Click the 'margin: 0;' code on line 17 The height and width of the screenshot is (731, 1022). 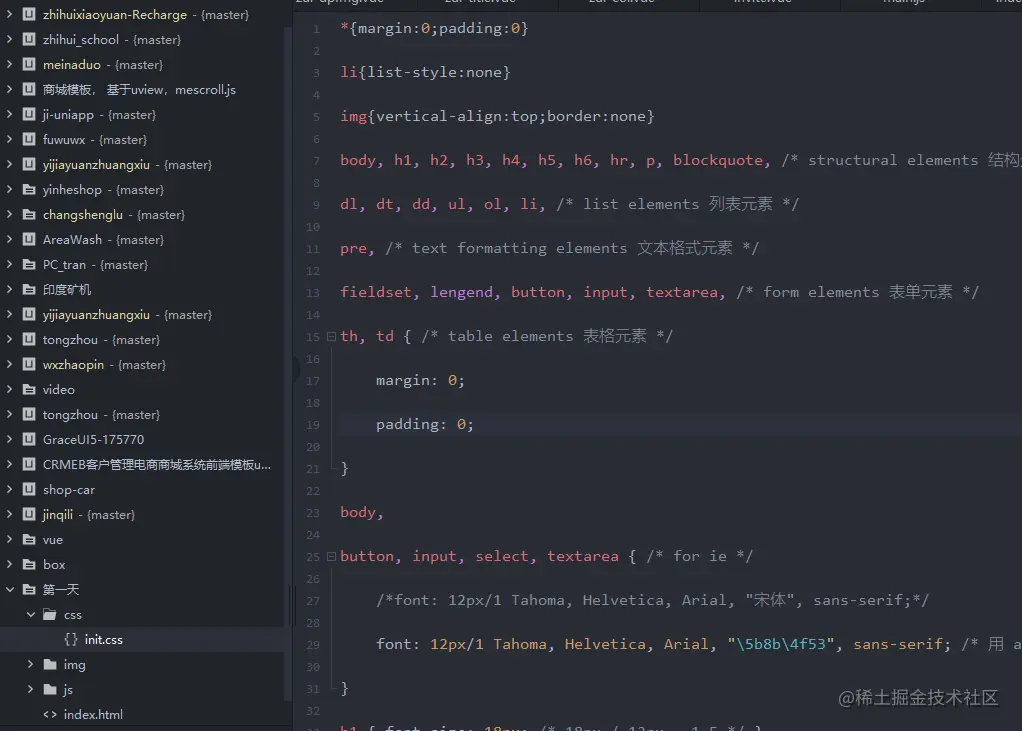tap(420, 380)
